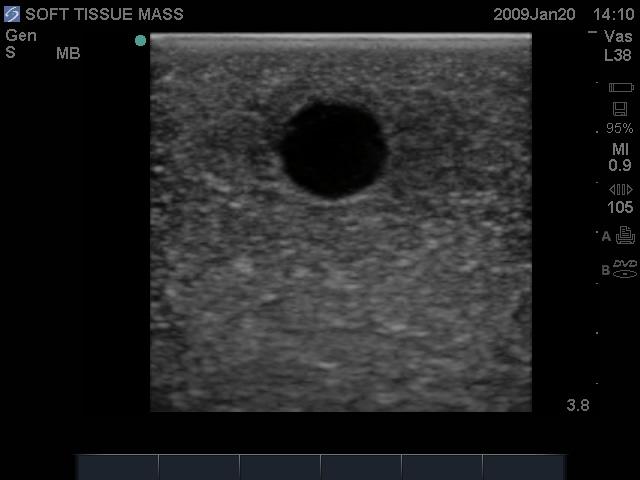Click the MB multibeam indicator
The height and width of the screenshot is (480, 640).
pyautogui.click(x=68, y=53)
